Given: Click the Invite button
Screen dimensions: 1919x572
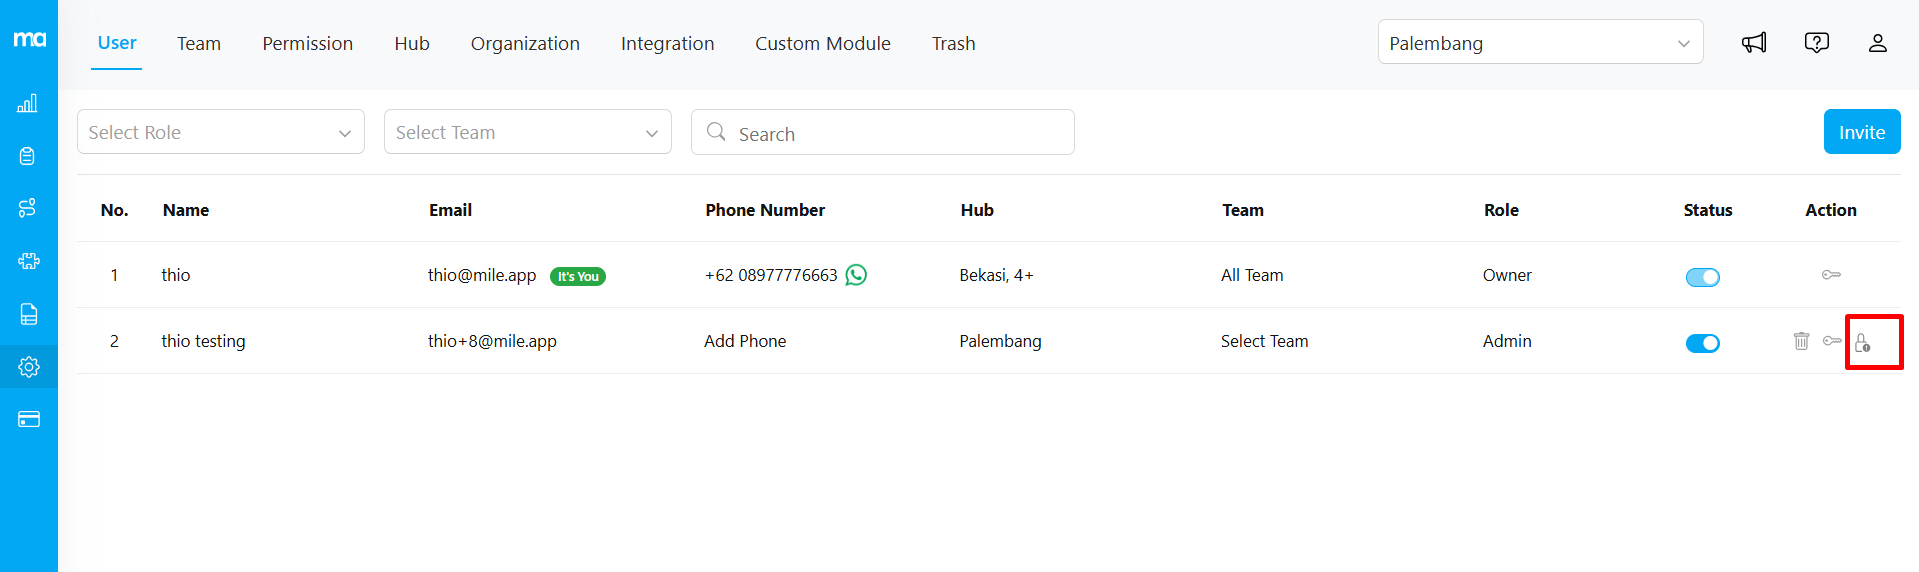Looking at the screenshot, I should pyautogui.click(x=1861, y=132).
